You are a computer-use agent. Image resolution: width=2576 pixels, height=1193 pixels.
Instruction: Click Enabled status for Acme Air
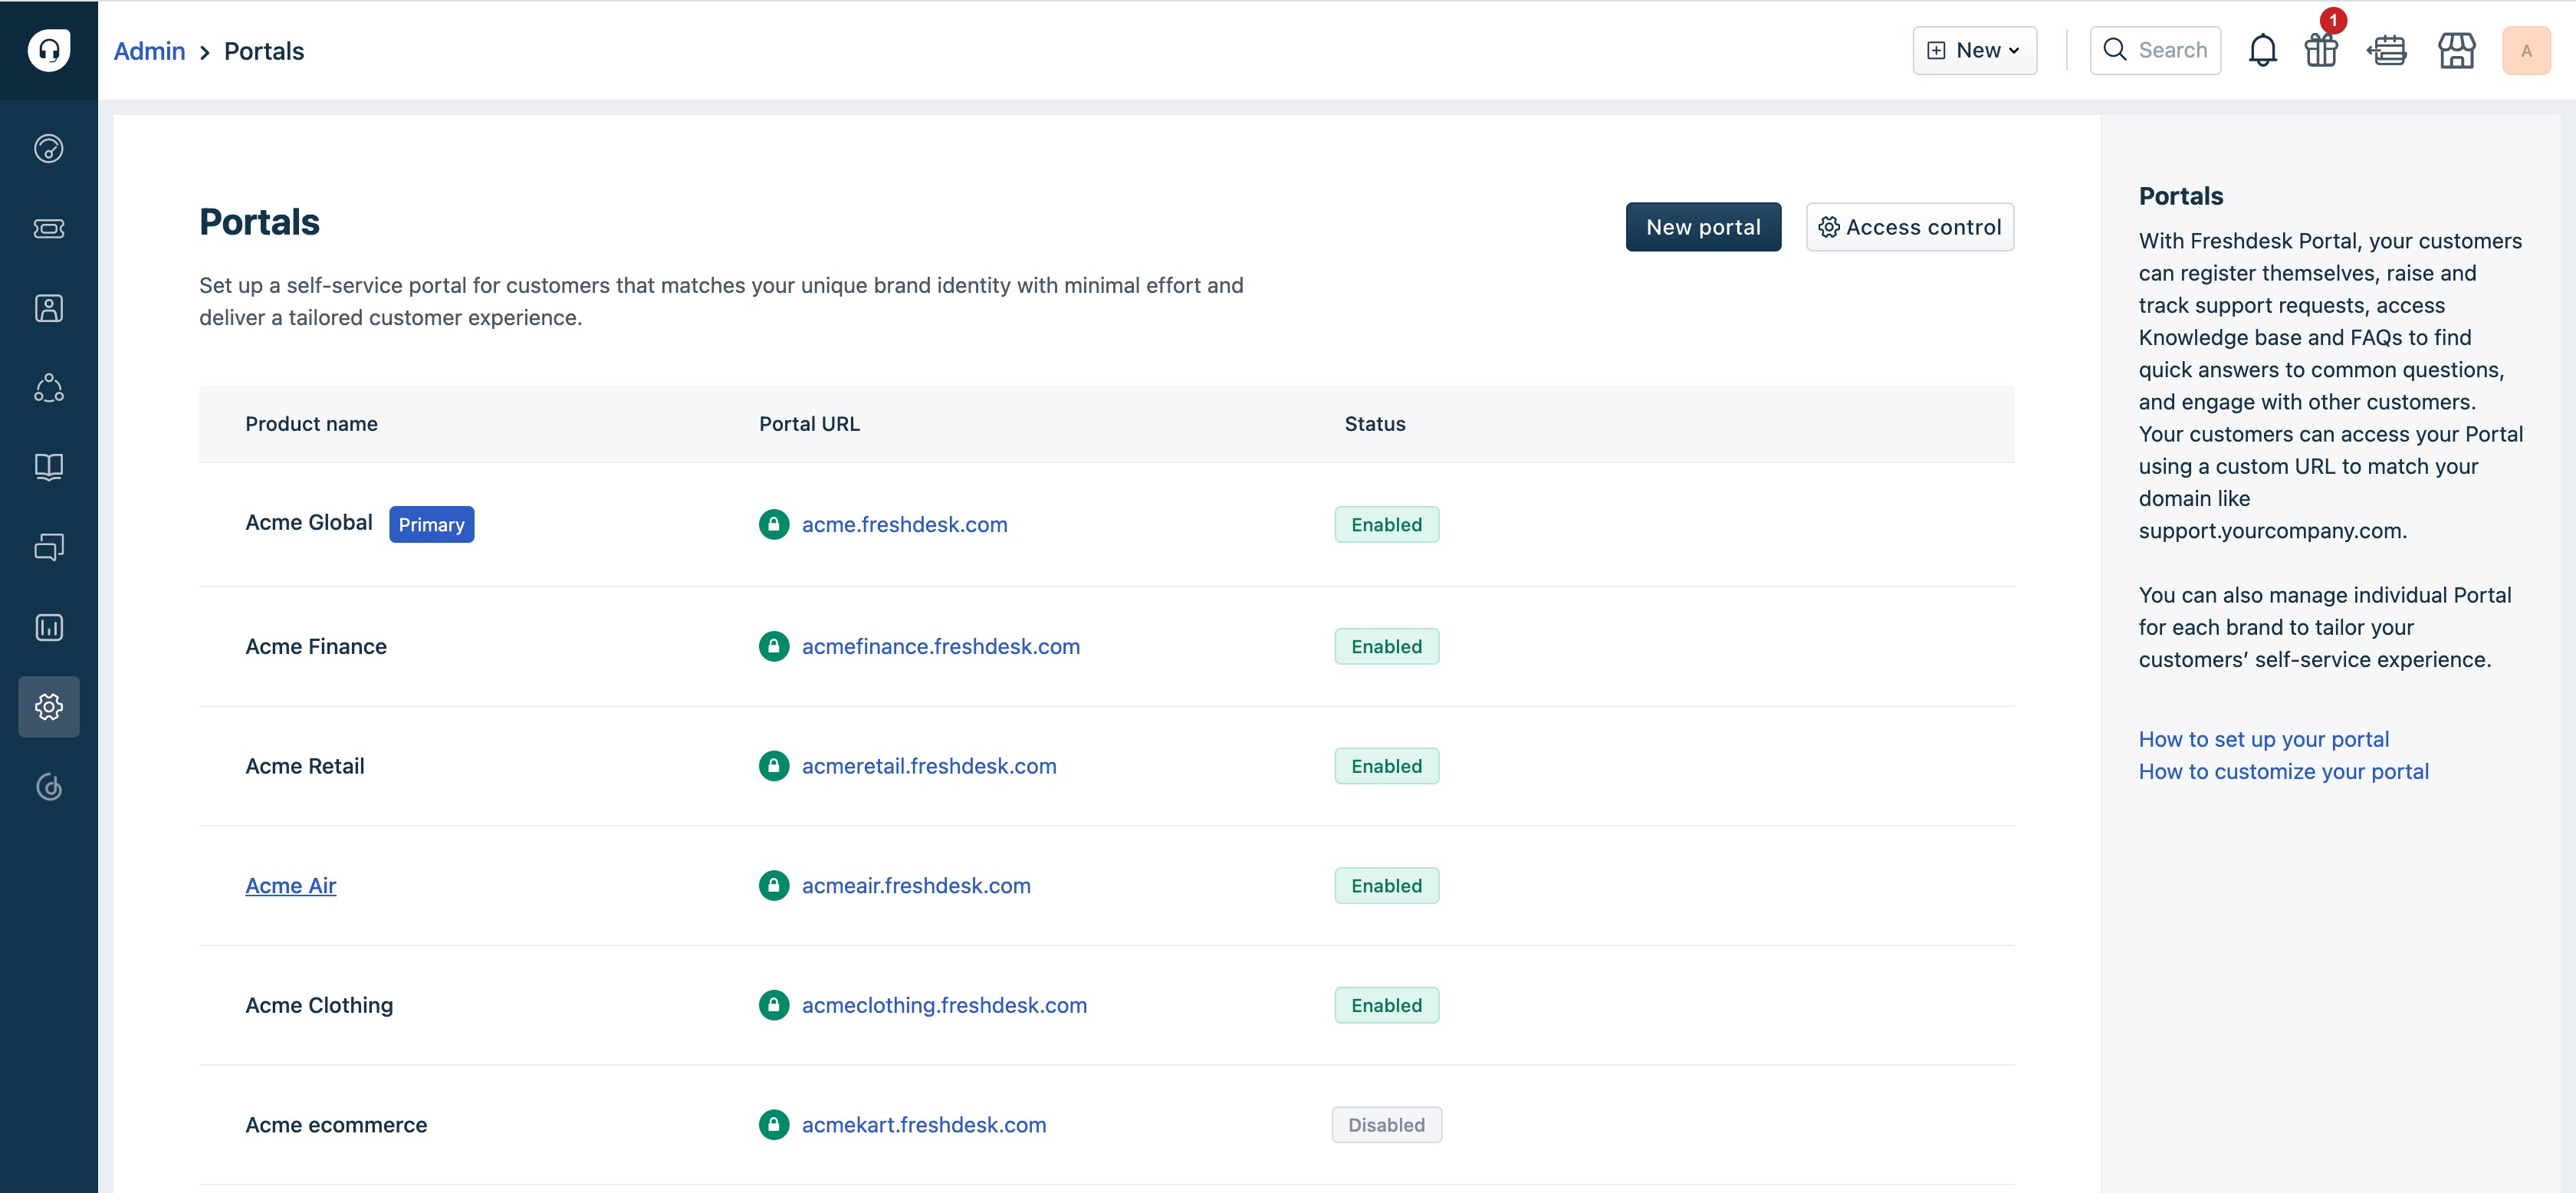(x=1387, y=885)
